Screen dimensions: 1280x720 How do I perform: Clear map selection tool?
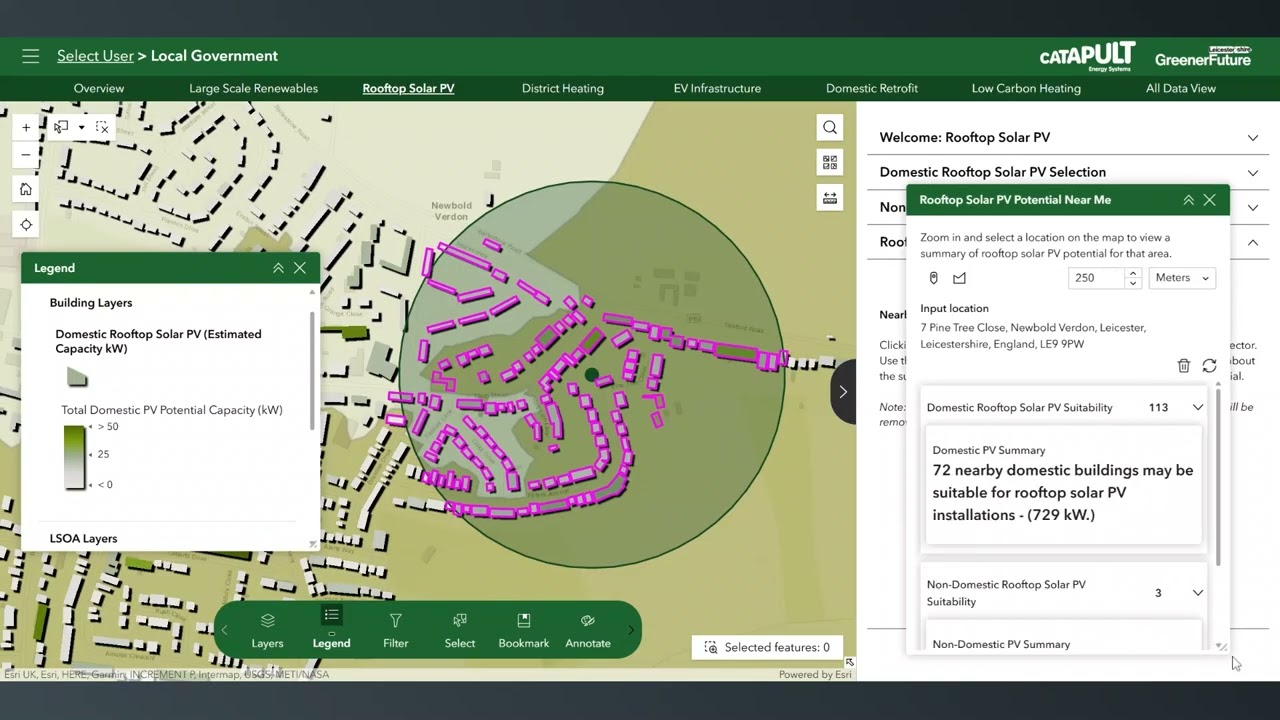[x=102, y=127]
